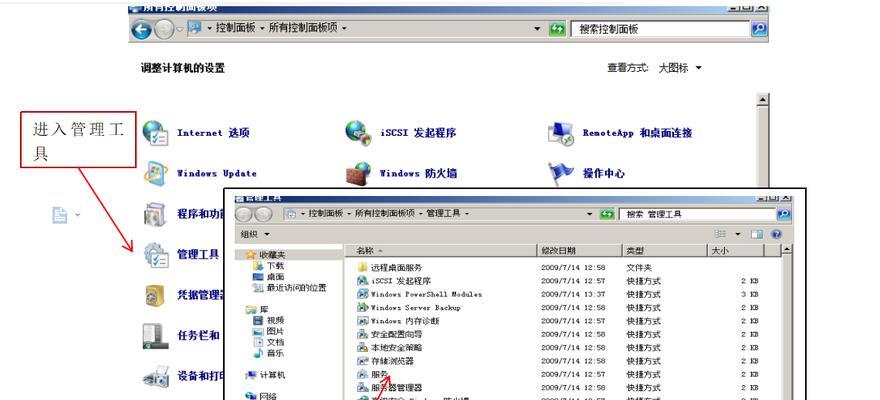880x400 pixels.
Task: Open Windows 防火墙 item
Action: [x=401, y=173]
